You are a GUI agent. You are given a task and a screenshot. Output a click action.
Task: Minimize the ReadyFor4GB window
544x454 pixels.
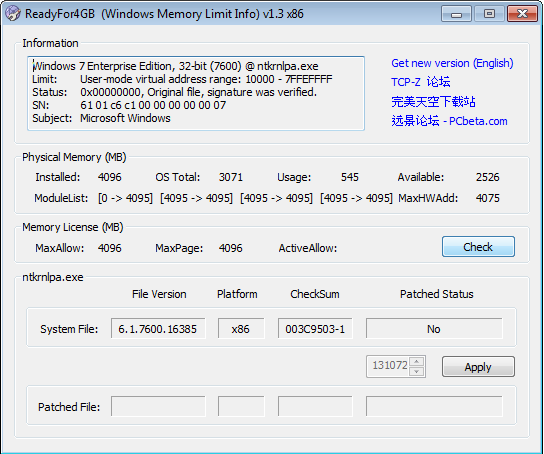[x=456, y=14]
